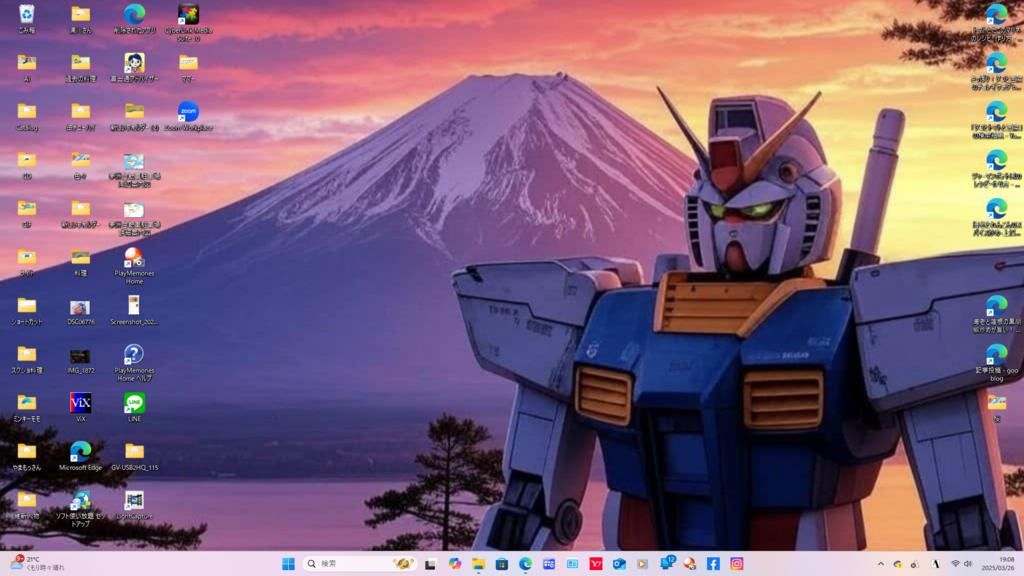This screenshot has width=1024, height=576.
Task: Open Outlook from the taskbar
Action: (x=619, y=564)
